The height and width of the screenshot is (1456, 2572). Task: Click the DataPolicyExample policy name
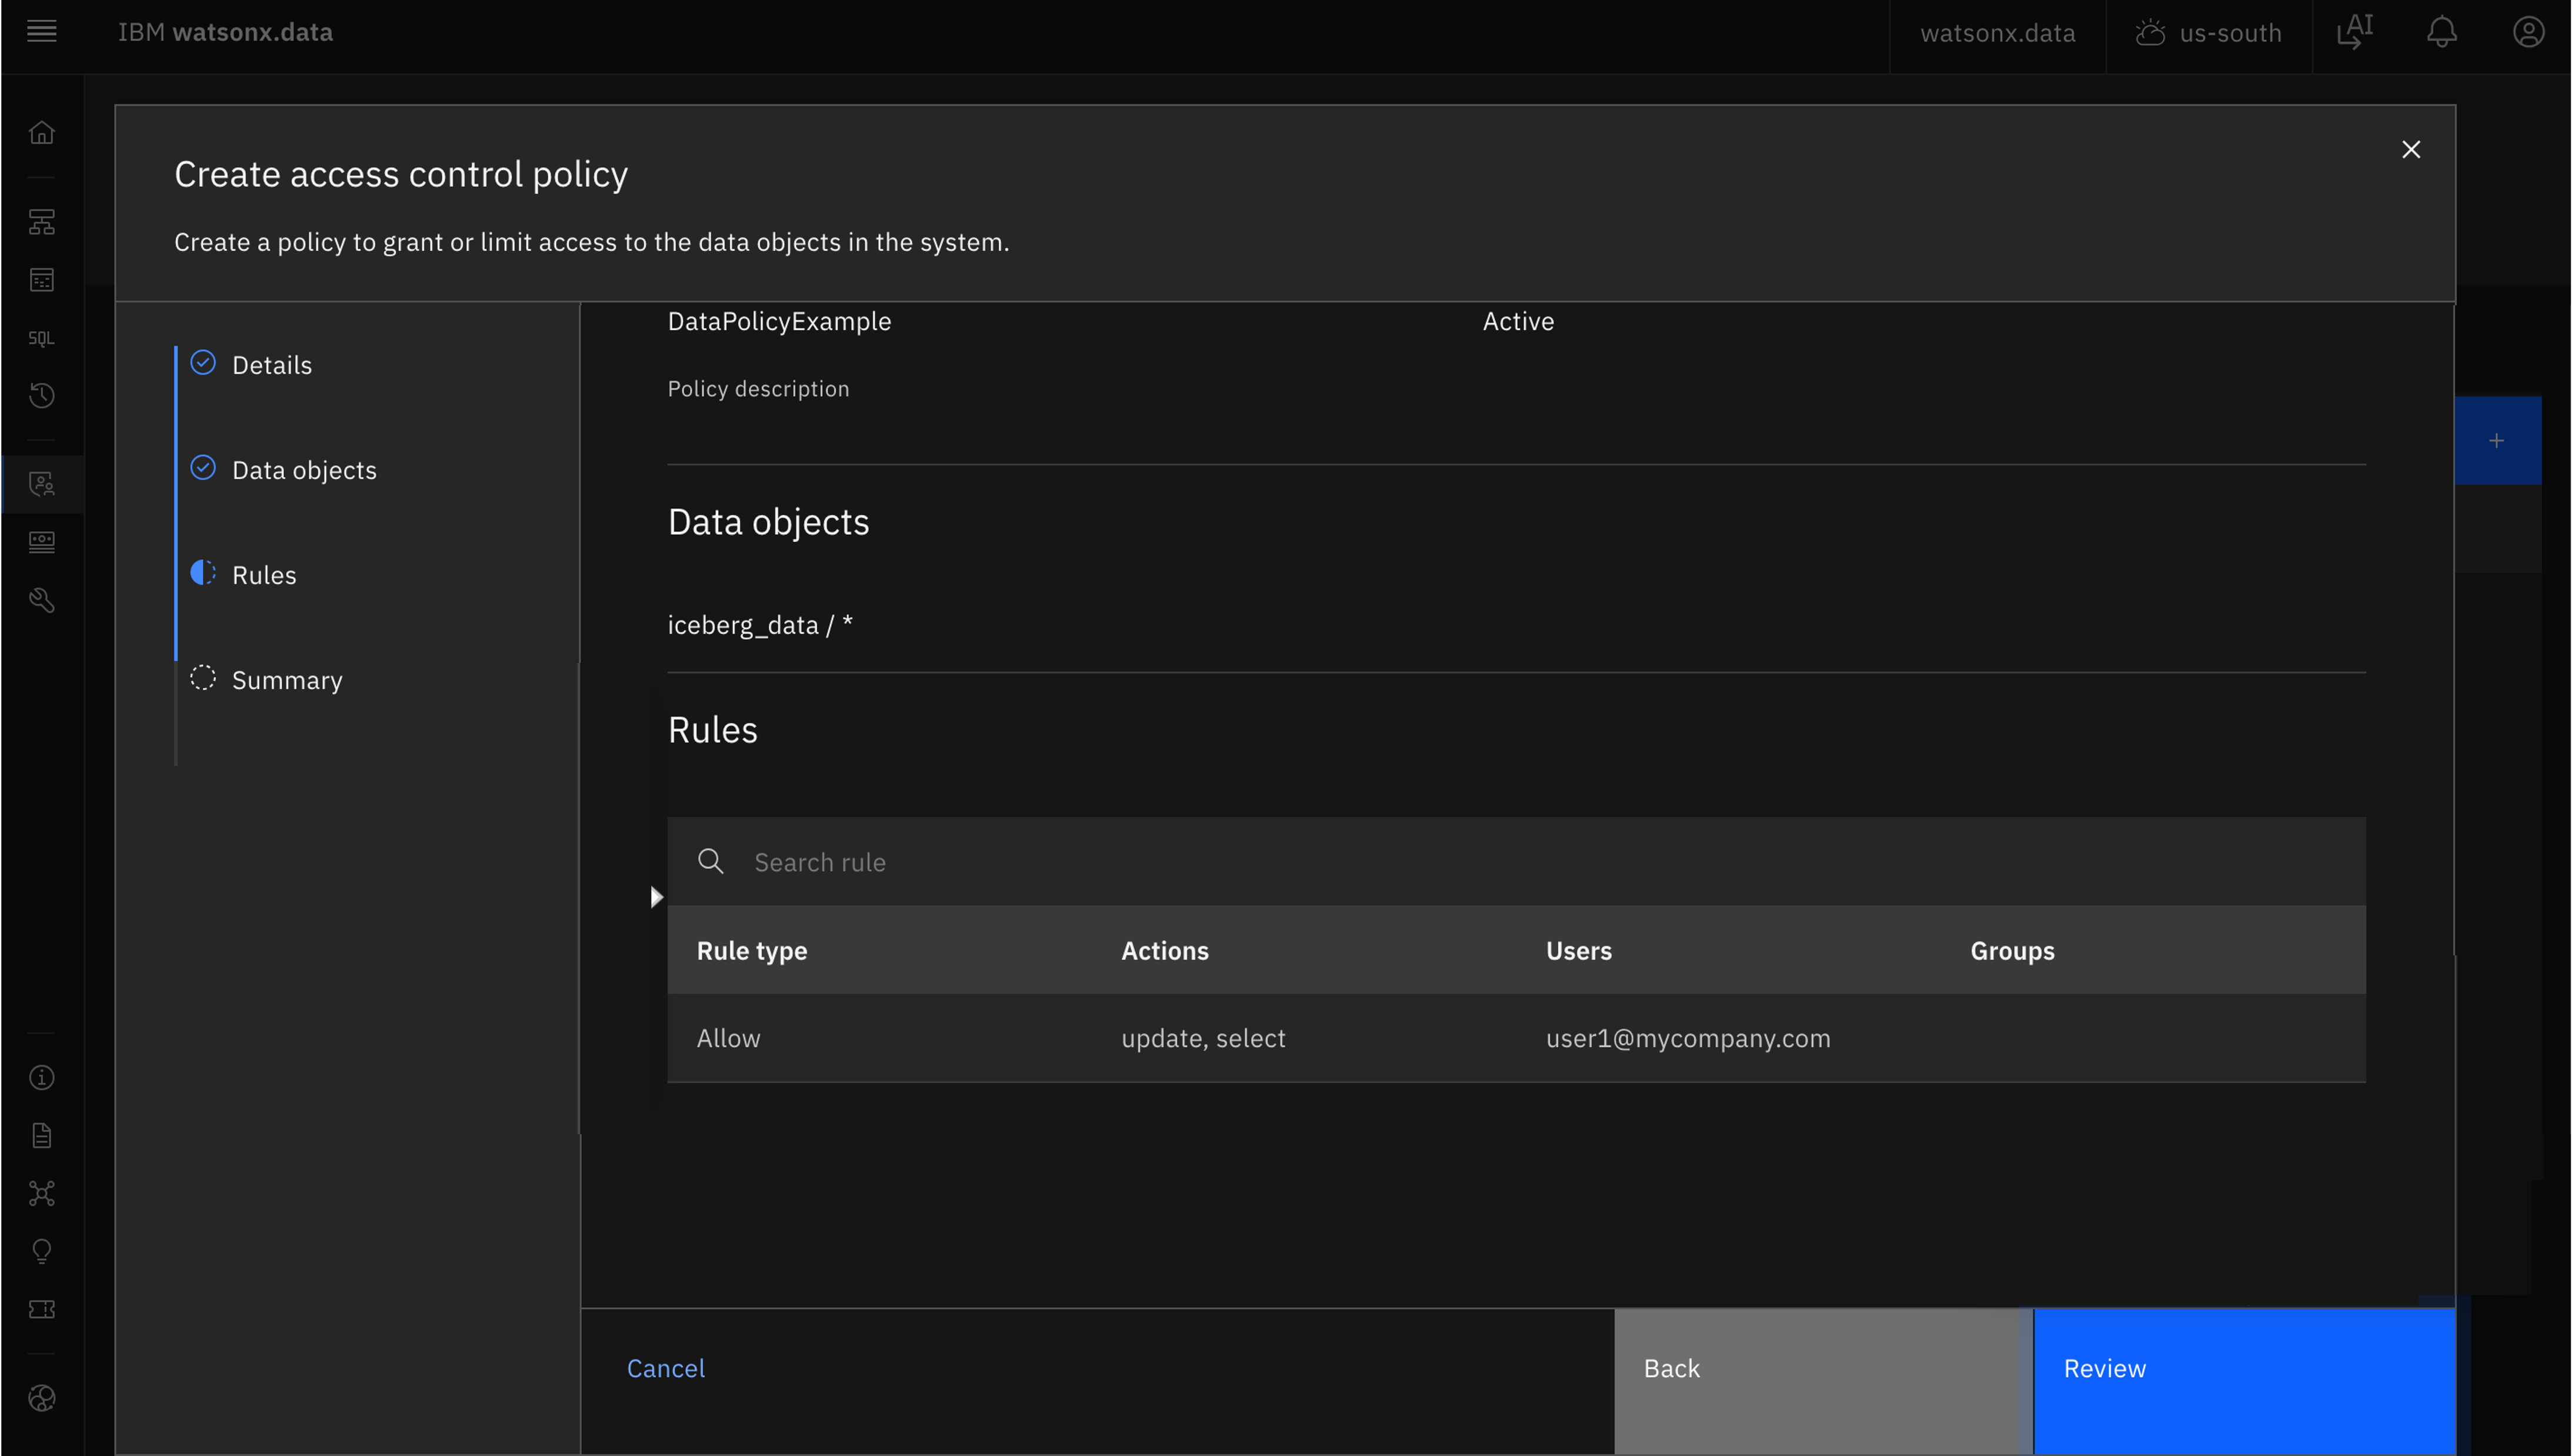pos(779,321)
